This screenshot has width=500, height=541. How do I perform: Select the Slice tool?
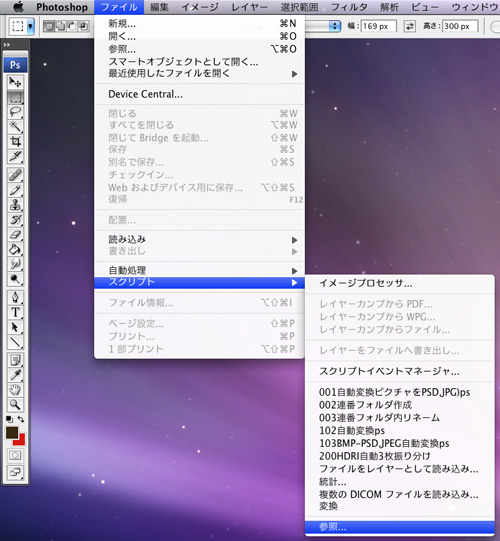[x=15, y=156]
